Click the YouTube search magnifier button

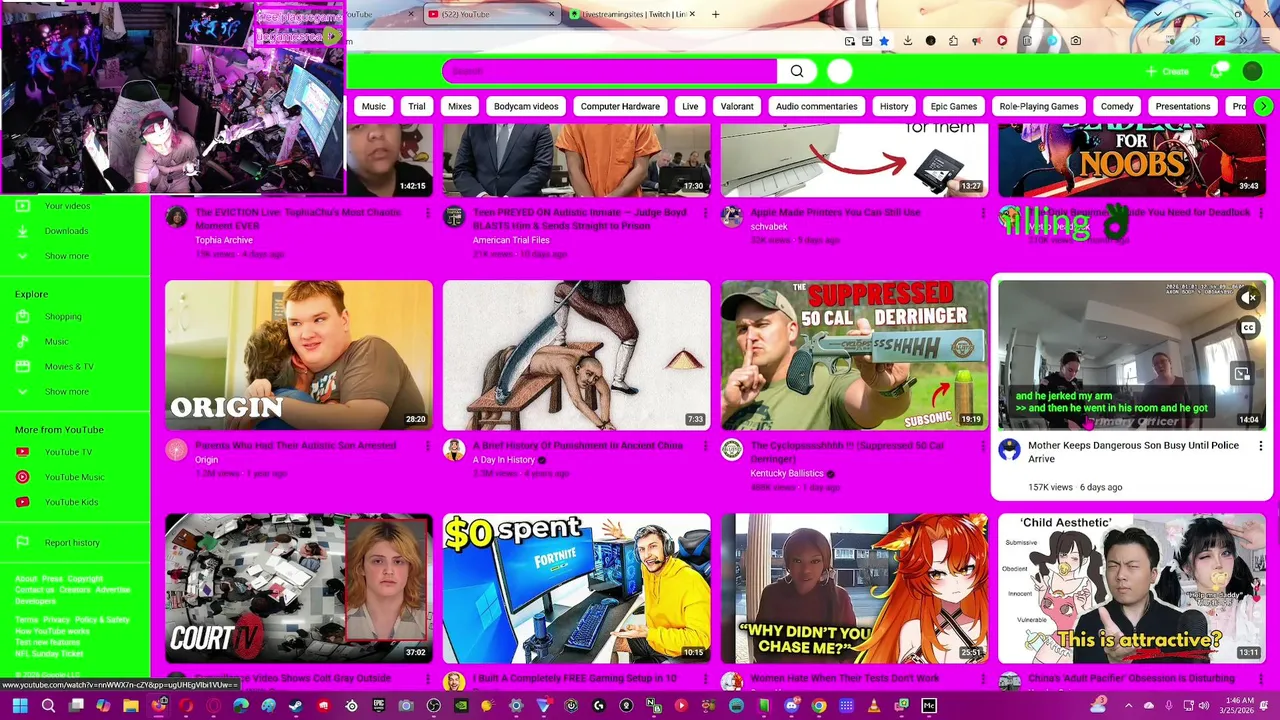797,71
